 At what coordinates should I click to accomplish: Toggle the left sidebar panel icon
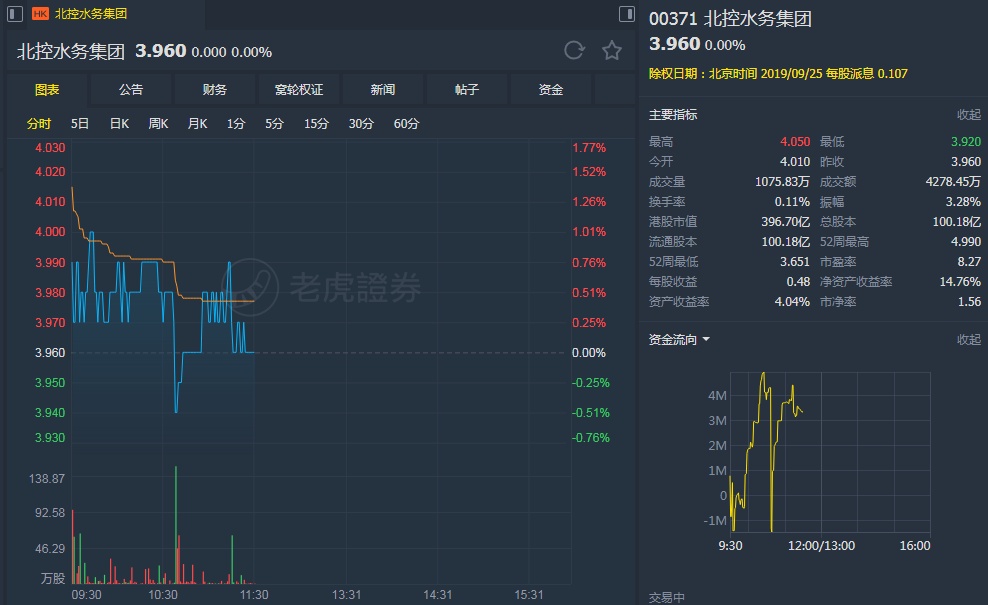[14, 13]
